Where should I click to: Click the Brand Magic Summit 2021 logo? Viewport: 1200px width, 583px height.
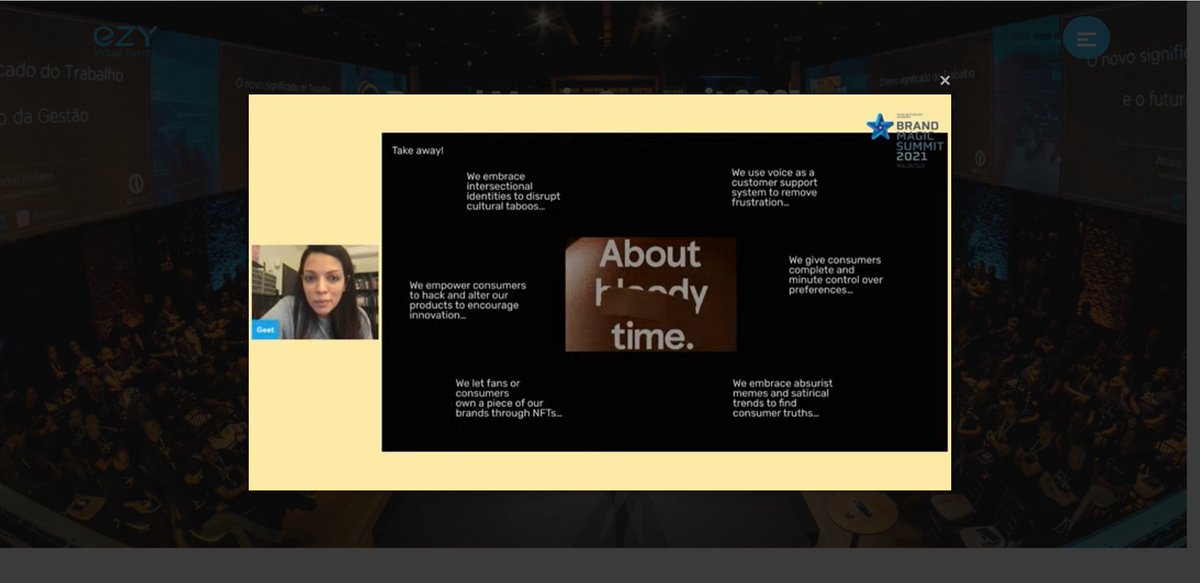coord(905,138)
